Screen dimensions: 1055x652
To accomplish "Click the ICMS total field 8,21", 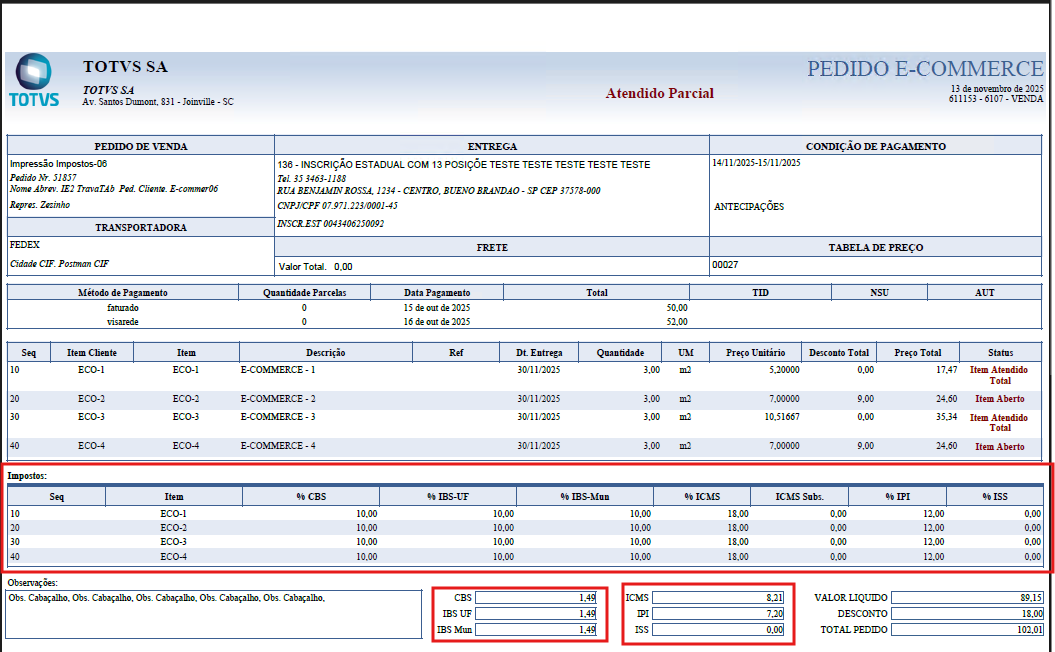I will coord(719,597).
